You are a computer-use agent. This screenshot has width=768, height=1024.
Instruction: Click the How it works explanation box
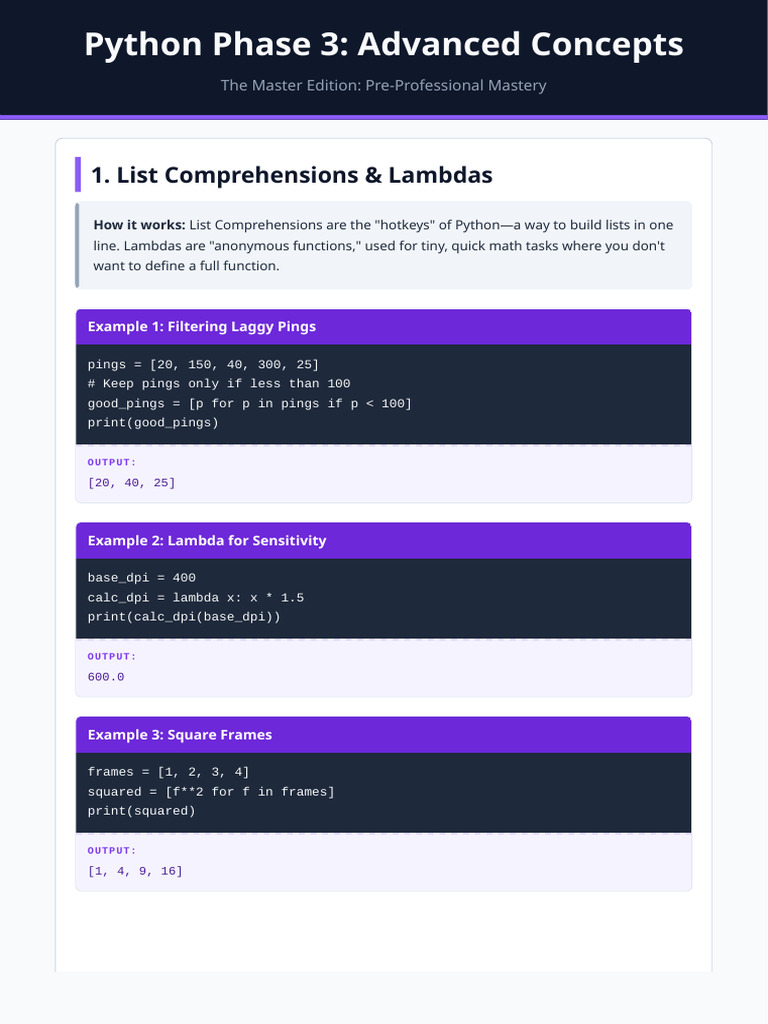coord(383,246)
